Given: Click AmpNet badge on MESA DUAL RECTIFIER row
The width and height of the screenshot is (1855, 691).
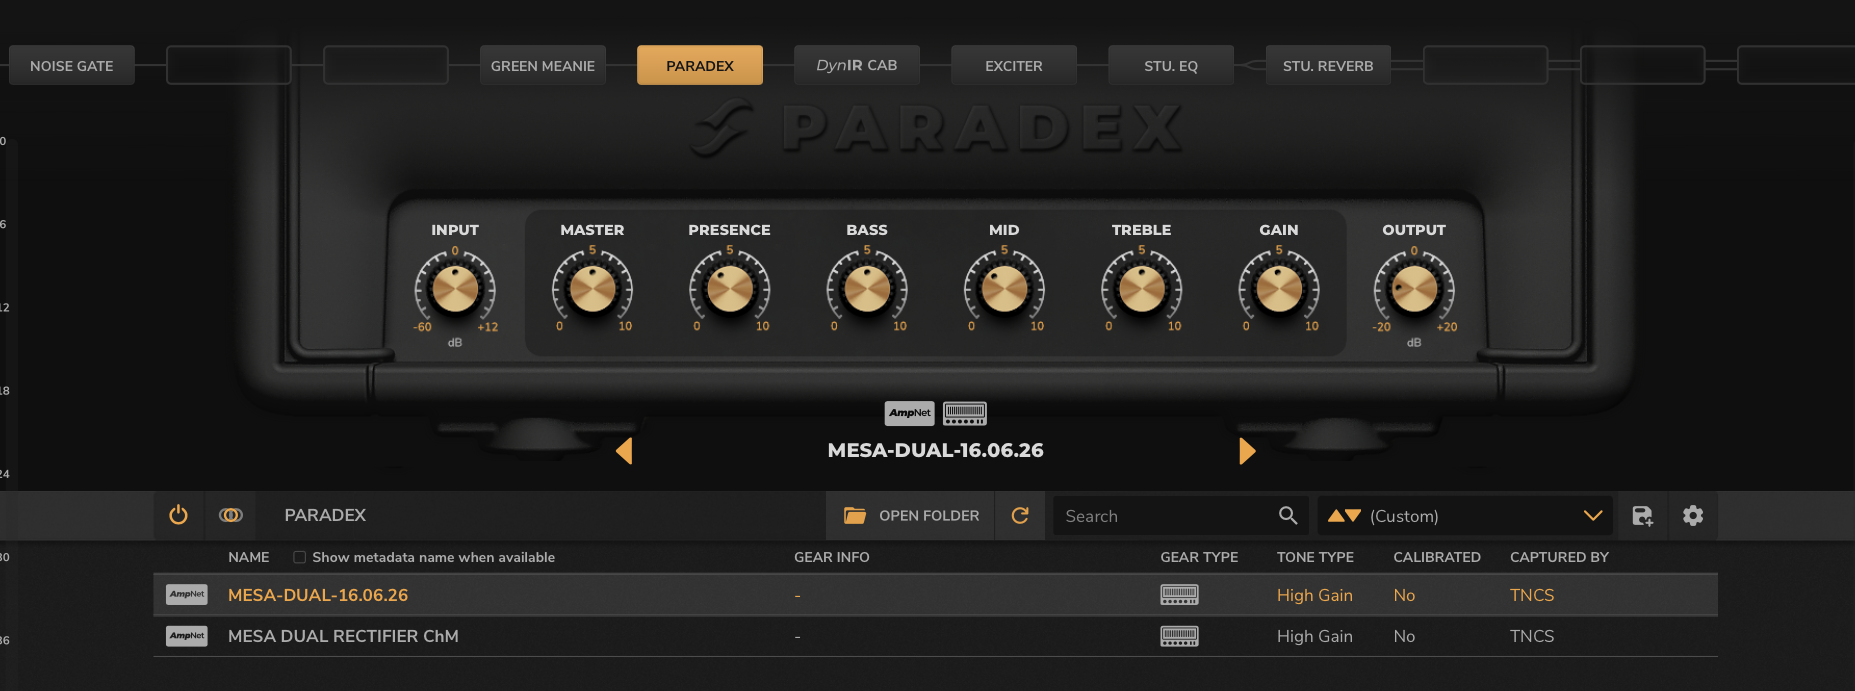Looking at the screenshot, I should pos(187,635).
